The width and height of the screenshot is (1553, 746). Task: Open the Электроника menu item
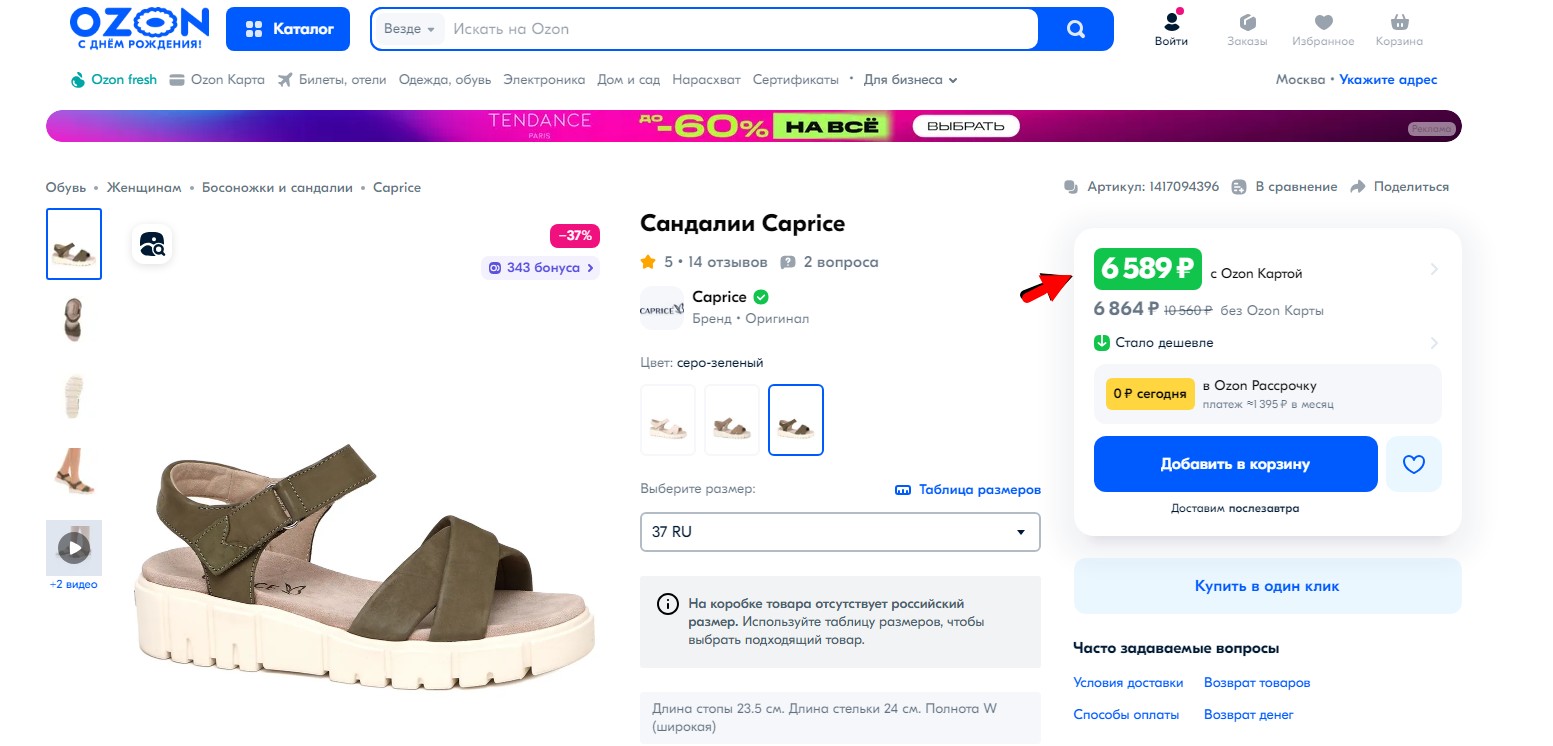[544, 80]
